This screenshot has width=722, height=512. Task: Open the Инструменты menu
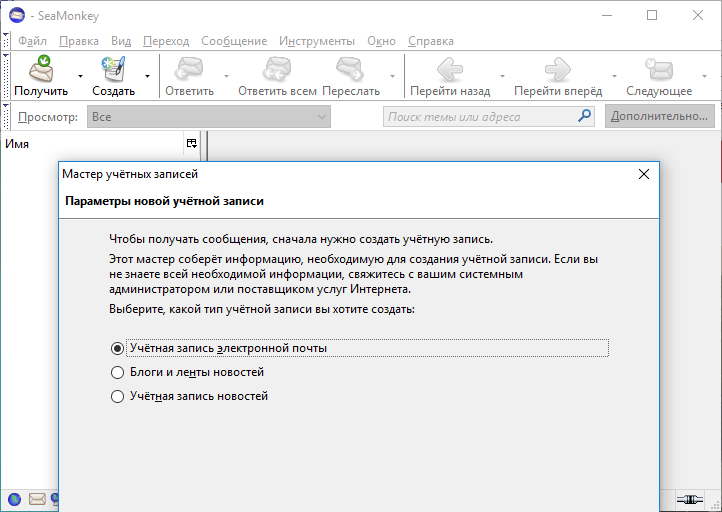click(x=317, y=41)
